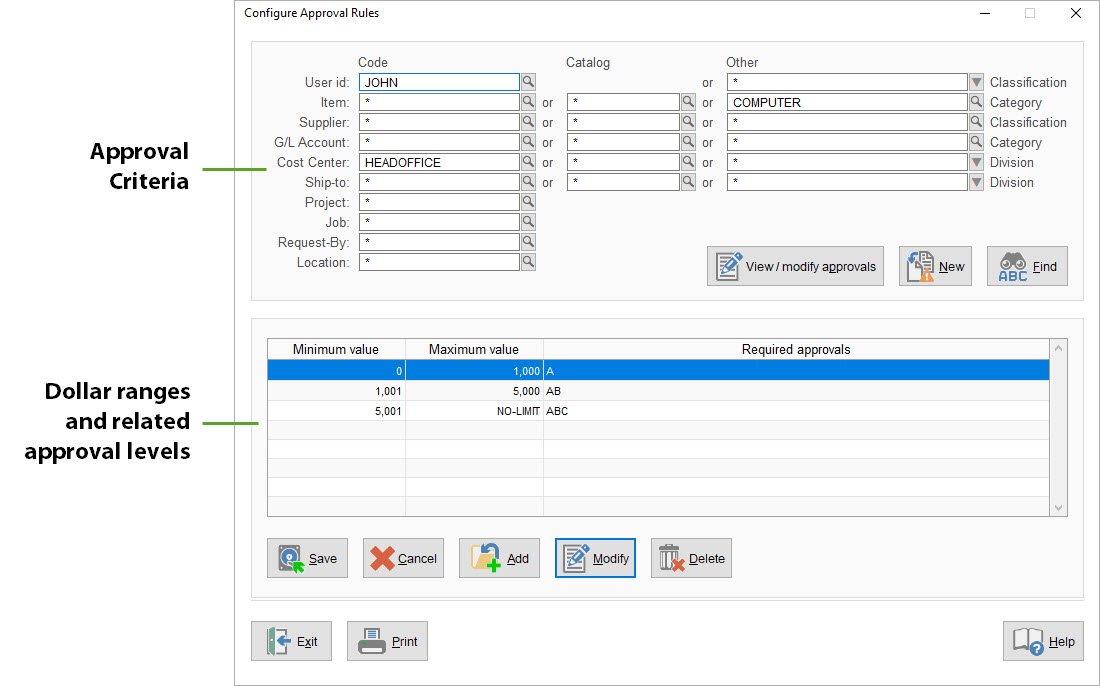1100x686 pixels.
Task: Click the User id lookup magnifier icon
Action: coord(528,82)
